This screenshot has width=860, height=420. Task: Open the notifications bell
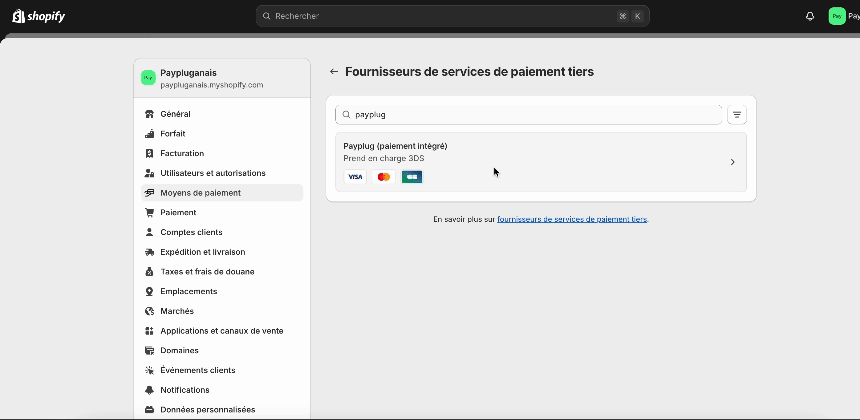(x=810, y=16)
